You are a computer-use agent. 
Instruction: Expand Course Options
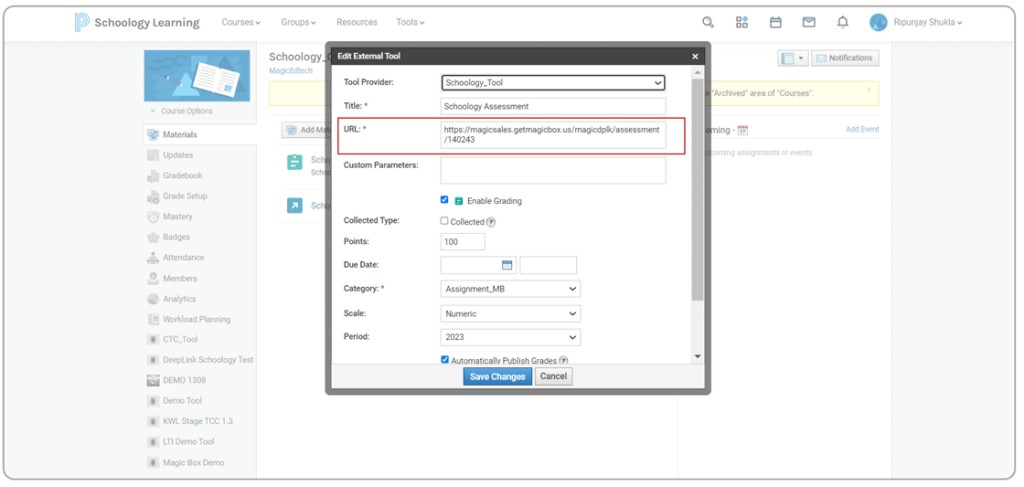(182, 111)
